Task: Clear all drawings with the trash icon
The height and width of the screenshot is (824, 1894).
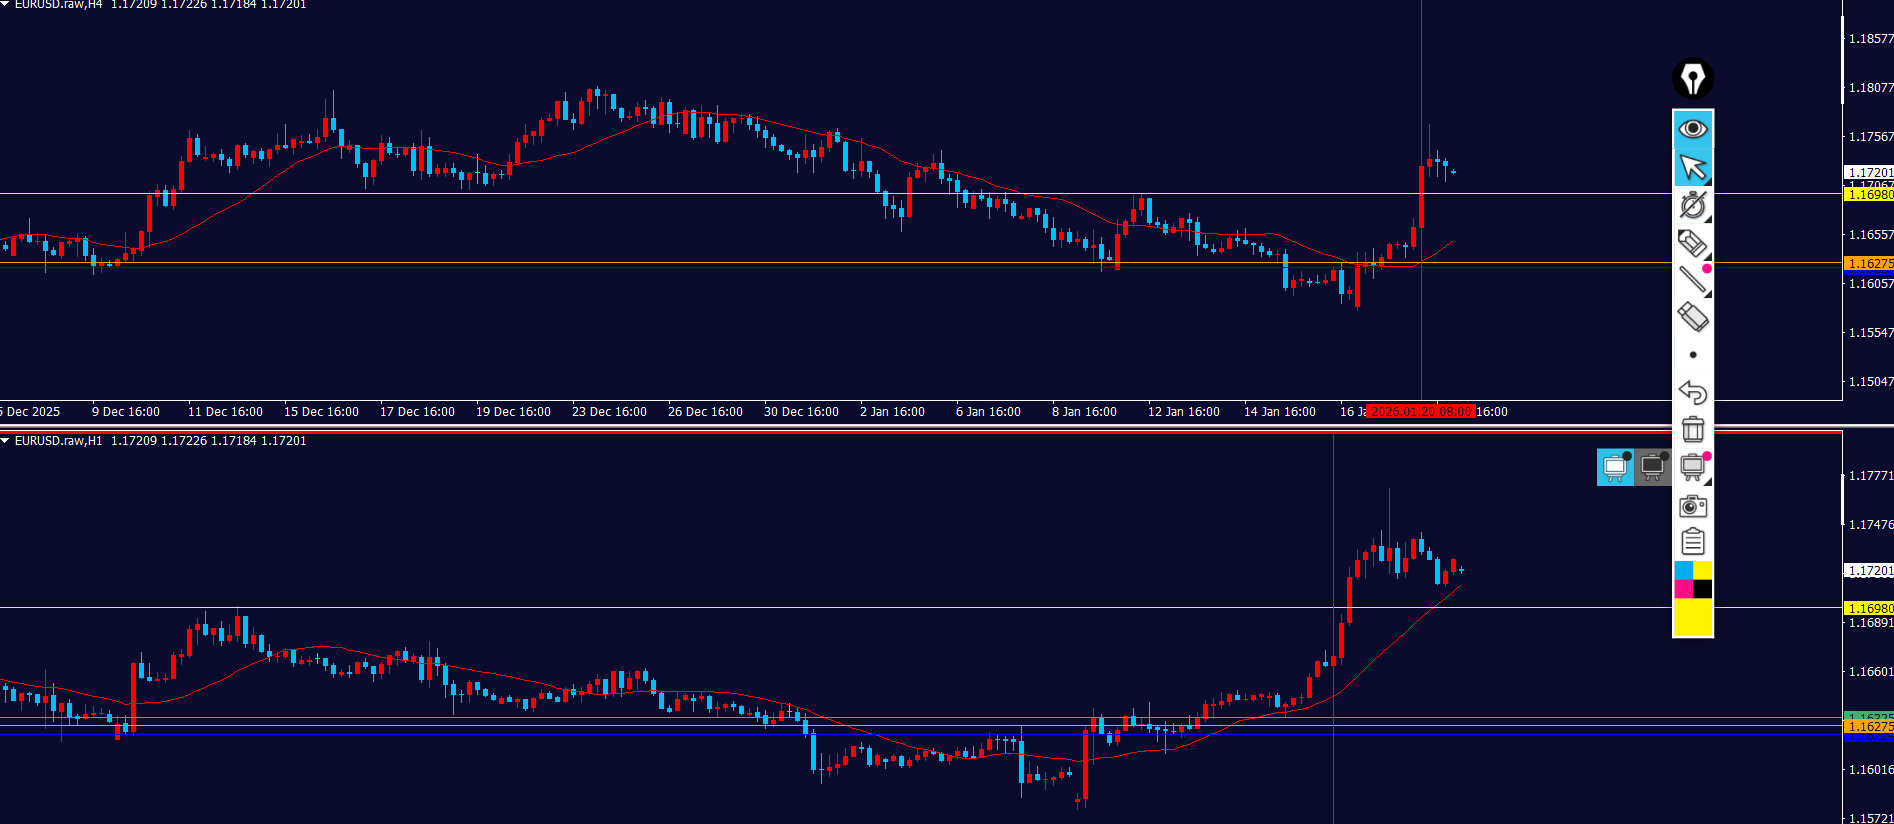Action: [1692, 429]
